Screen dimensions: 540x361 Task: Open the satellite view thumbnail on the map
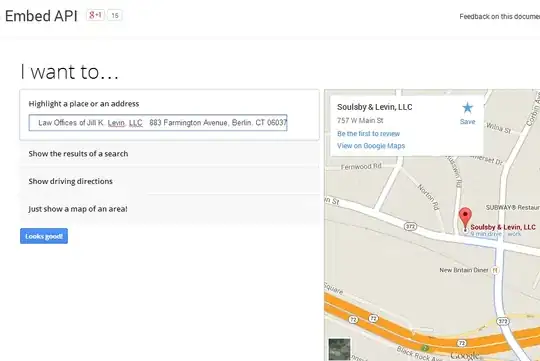coord(339,349)
